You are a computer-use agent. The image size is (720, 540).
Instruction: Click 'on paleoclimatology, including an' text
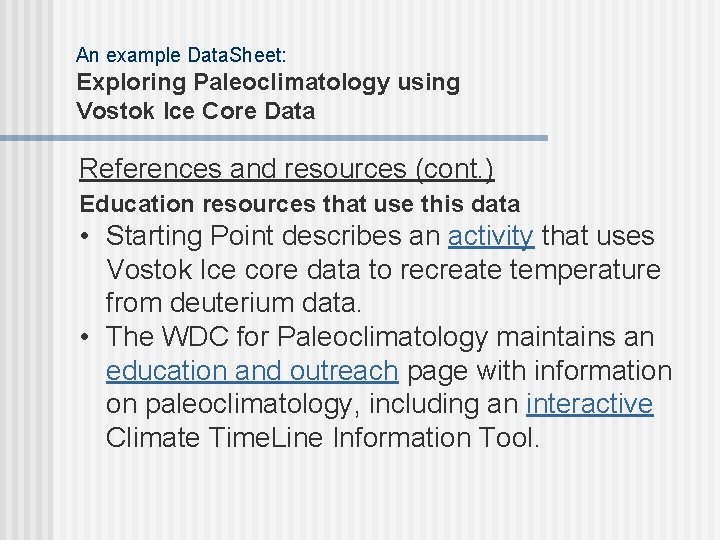click(x=310, y=405)
